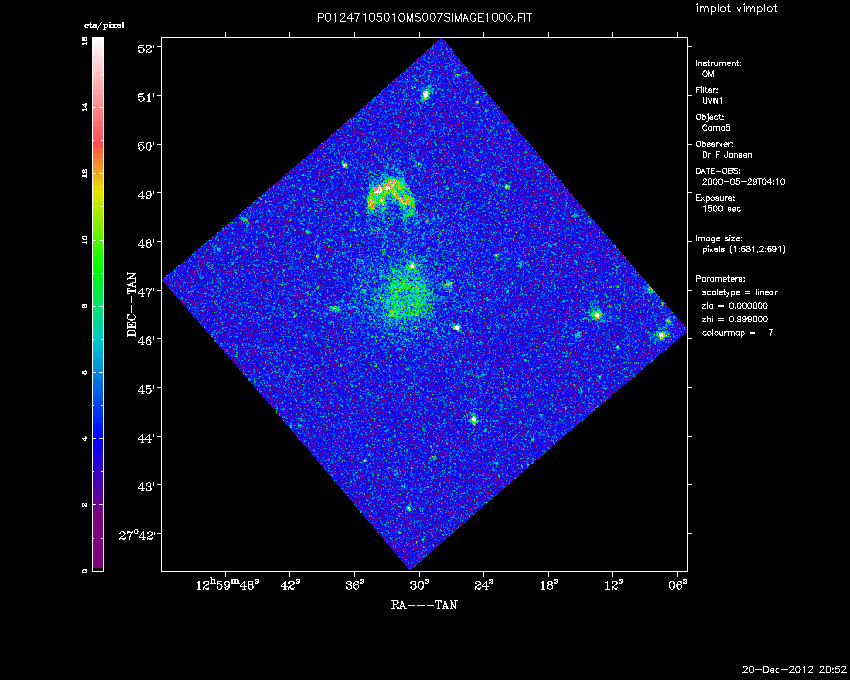Click the observer name 'Dr F Jansen'
850x680 pixels.
coord(727,155)
